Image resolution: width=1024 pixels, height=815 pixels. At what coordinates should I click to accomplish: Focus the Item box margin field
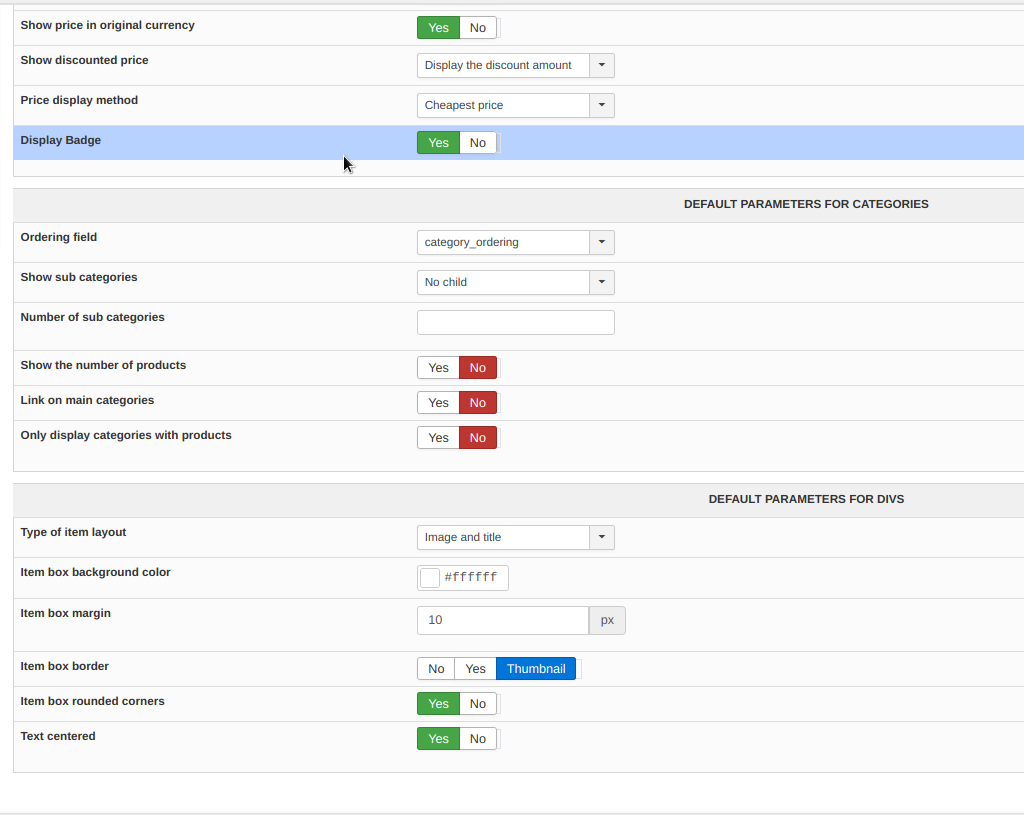[503, 620]
